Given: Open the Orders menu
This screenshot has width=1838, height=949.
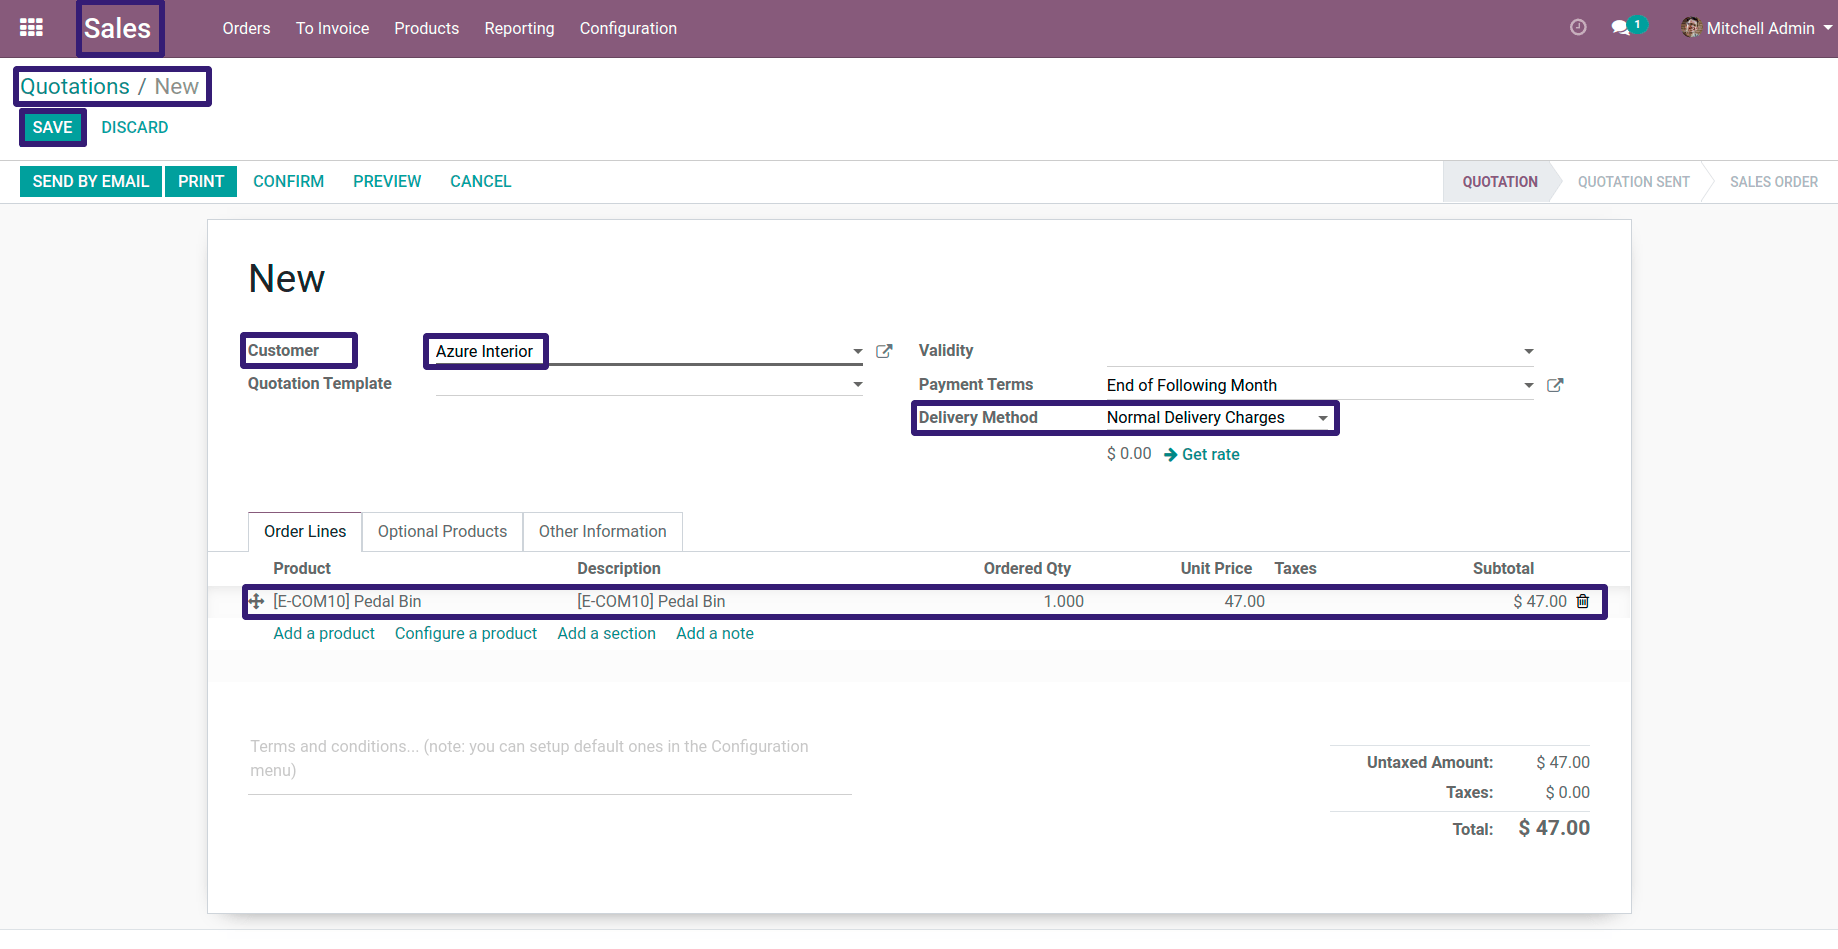Looking at the screenshot, I should tap(246, 28).
